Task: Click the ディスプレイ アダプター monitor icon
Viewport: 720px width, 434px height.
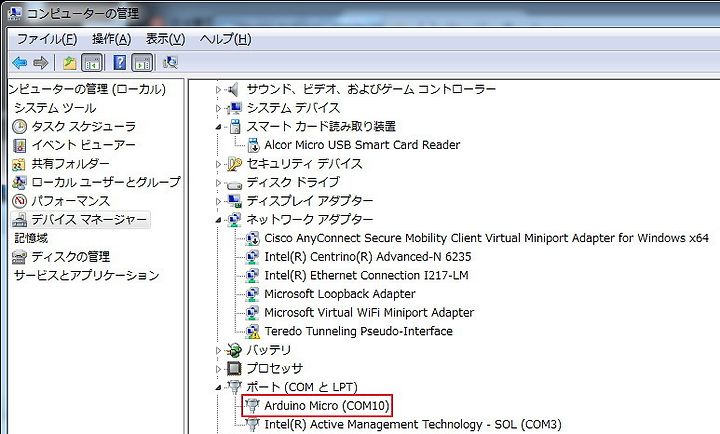Action: click(x=235, y=201)
